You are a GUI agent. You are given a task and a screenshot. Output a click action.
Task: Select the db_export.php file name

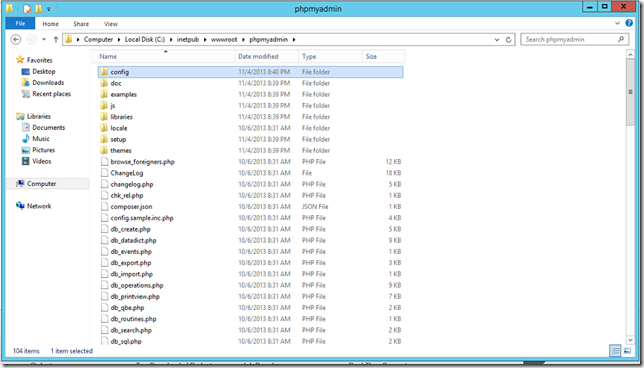[131, 263]
